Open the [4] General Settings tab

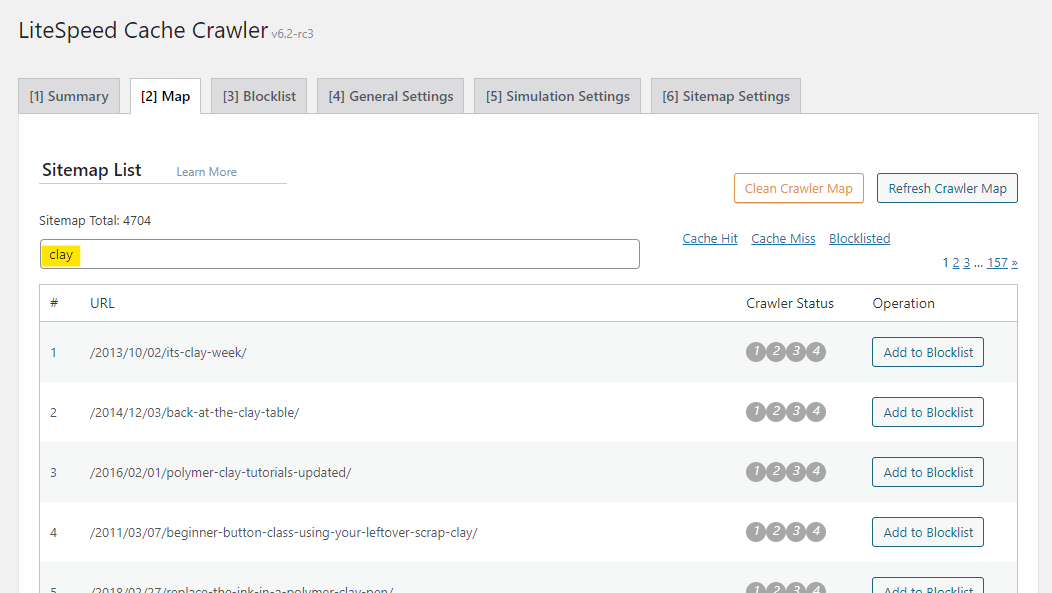click(390, 96)
